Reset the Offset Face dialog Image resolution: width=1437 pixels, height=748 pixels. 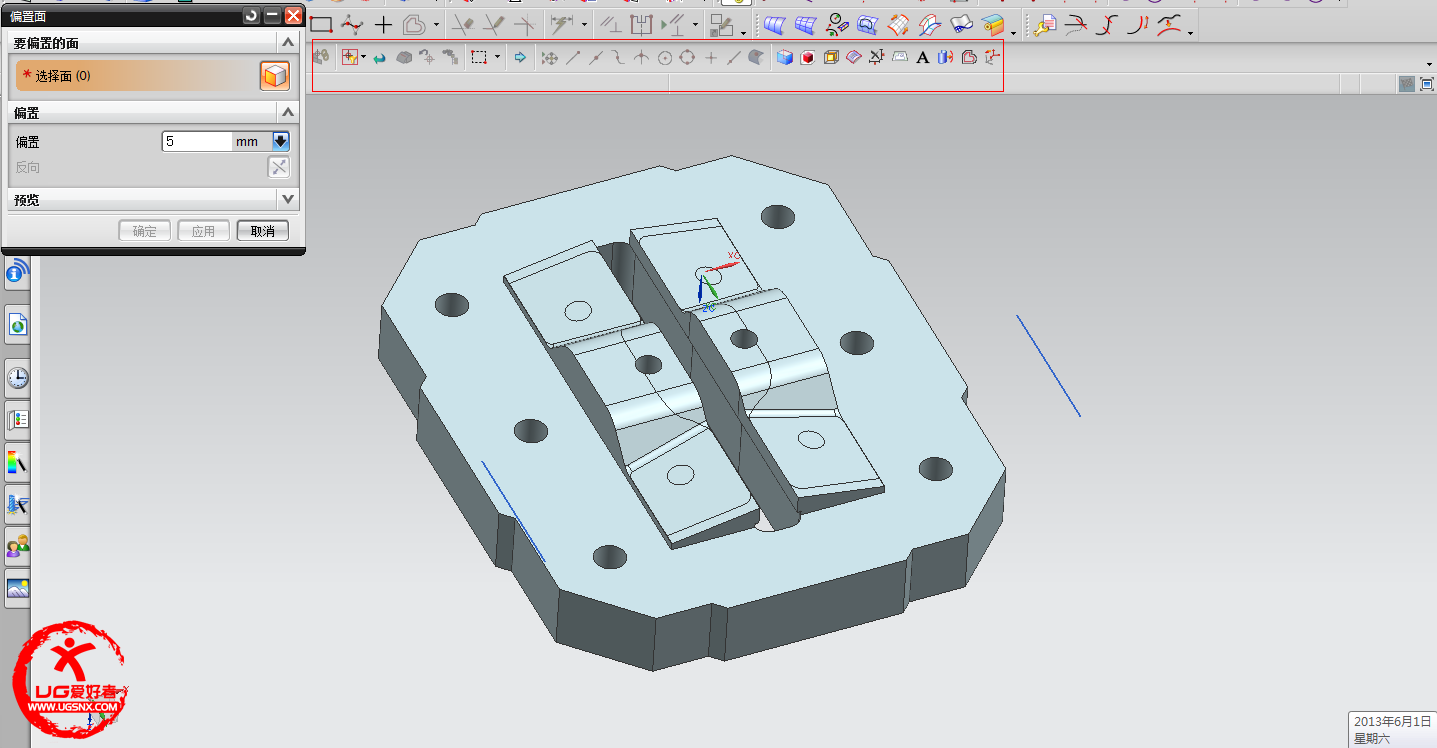coord(251,16)
